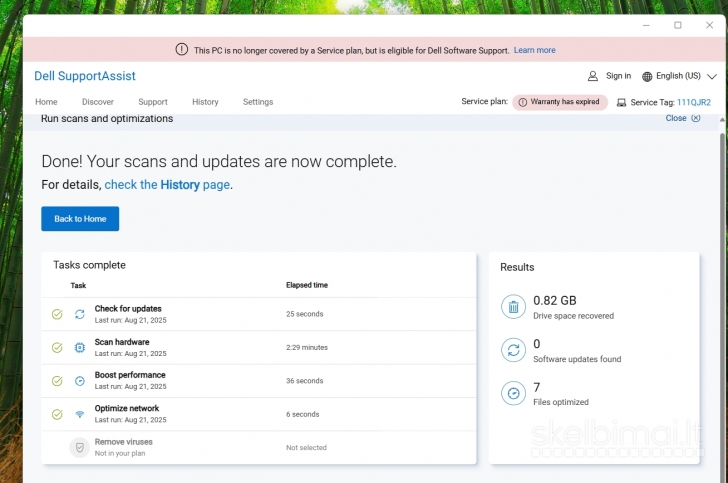This screenshot has height=483, width=728.
Task: Click the shield icon for Remove viruses
Action: [79, 448]
